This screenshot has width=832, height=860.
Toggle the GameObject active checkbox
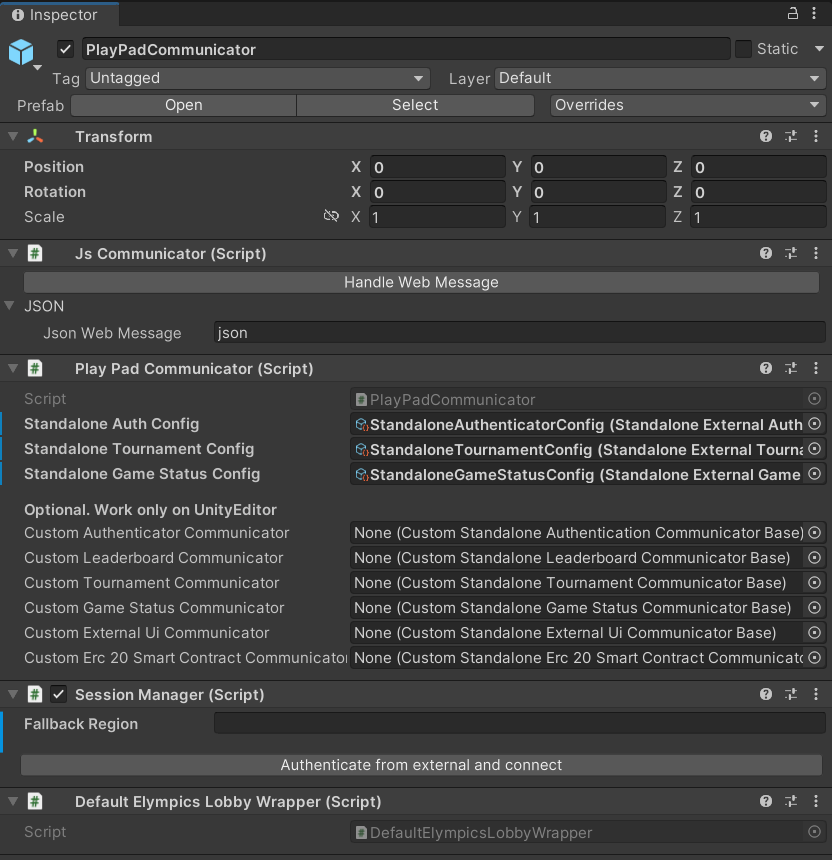pyautogui.click(x=65, y=49)
